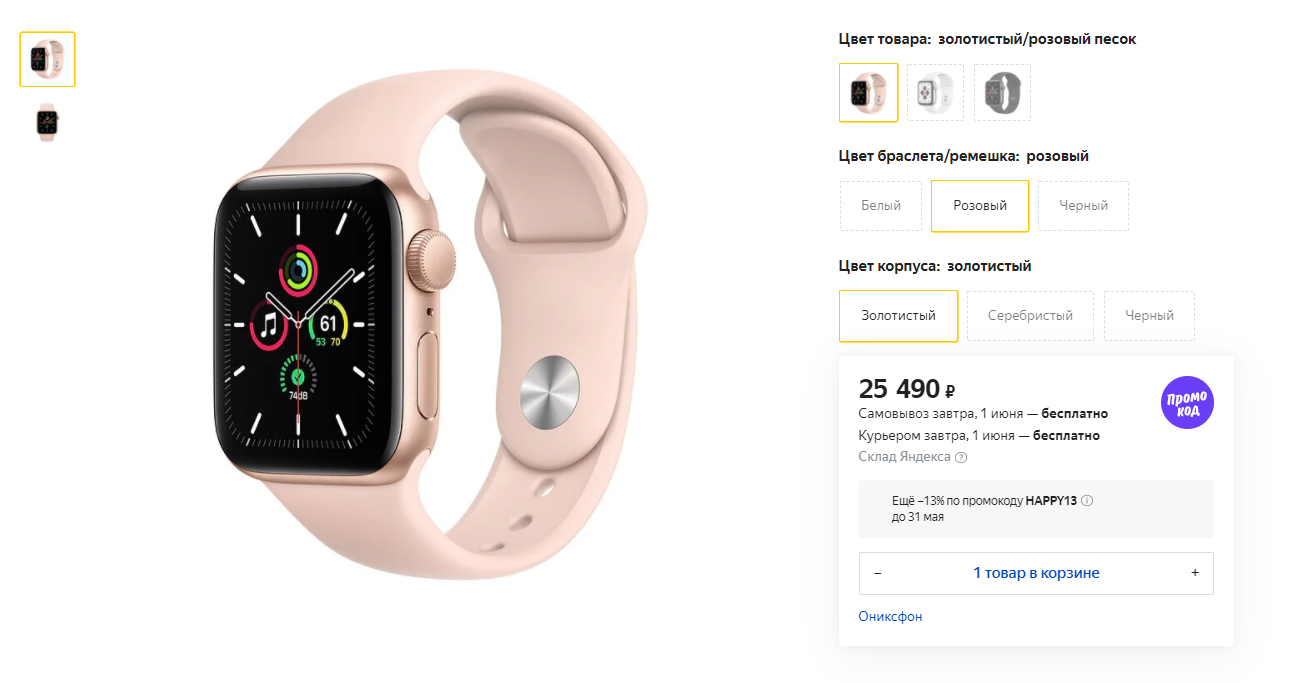Select Золотистый case color
This screenshot has height=683, width=1290.
(x=899, y=316)
